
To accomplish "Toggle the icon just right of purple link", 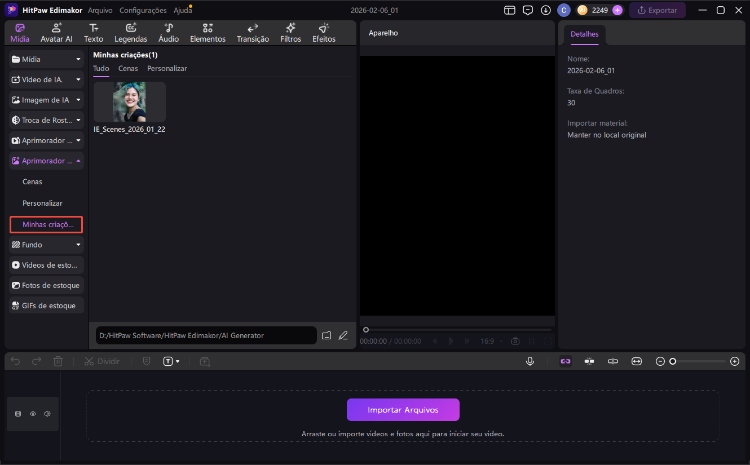I will [589, 361].
